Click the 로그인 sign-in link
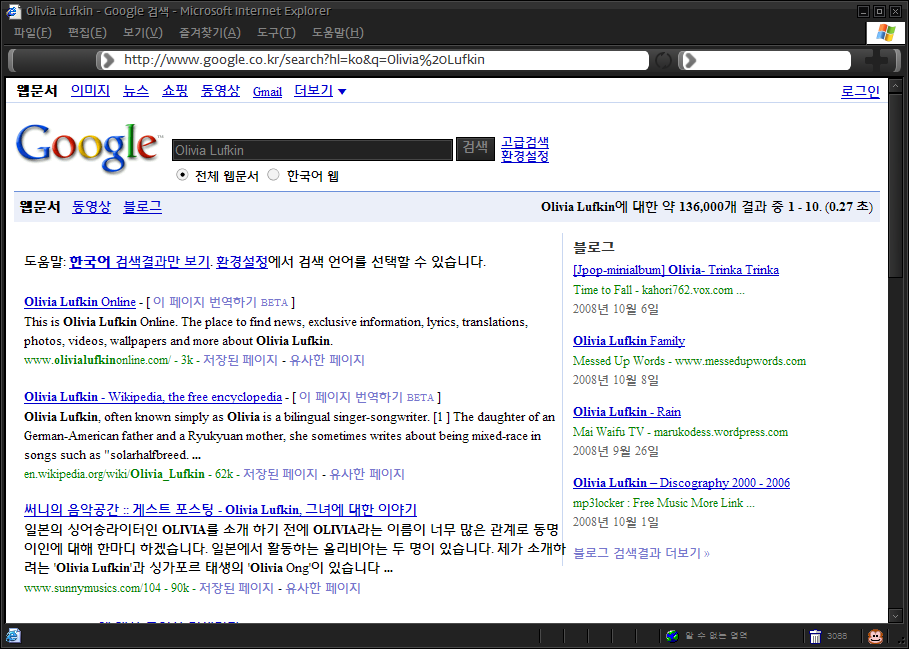The width and height of the screenshot is (909, 649). point(860,92)
